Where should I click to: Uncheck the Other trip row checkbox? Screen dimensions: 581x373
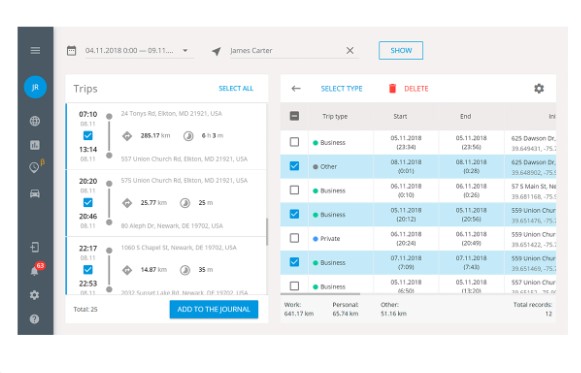pos(294,166)
